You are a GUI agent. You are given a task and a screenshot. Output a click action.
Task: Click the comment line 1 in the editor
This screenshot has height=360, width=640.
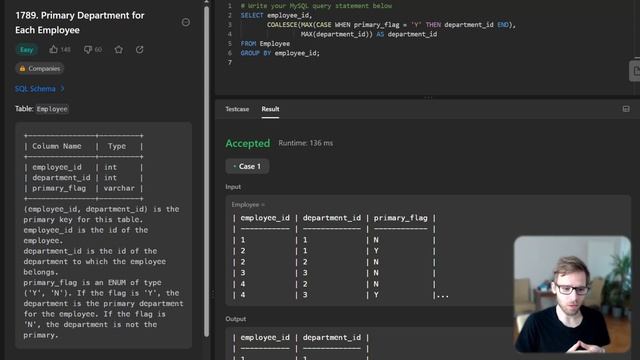pos(316,6)
